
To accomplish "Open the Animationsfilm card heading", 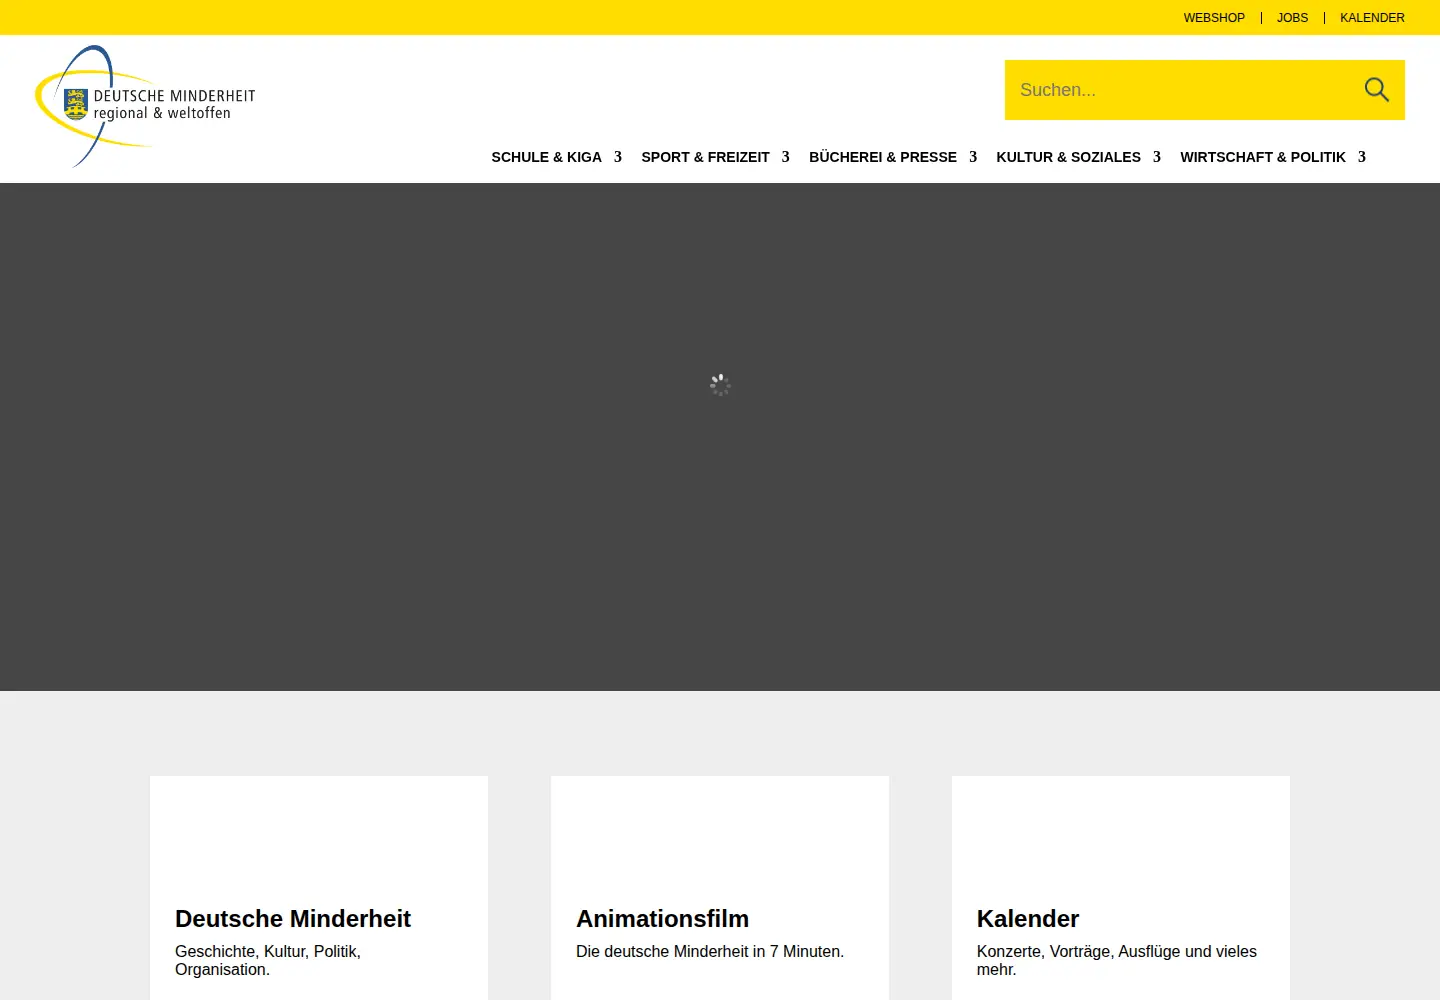I will [662, 918].
